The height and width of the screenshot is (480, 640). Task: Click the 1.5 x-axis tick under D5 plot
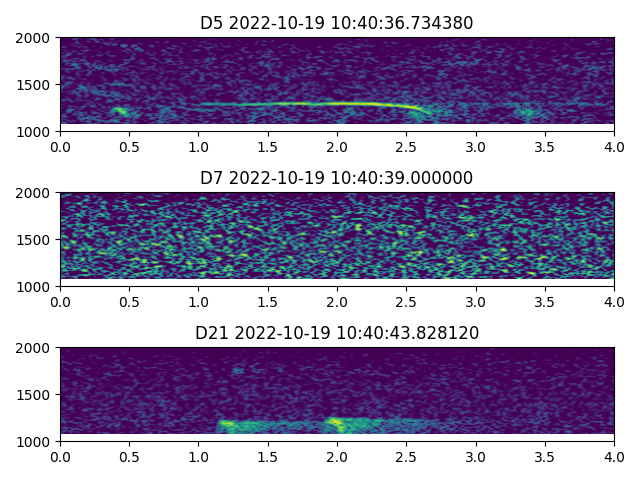[268, 146]
